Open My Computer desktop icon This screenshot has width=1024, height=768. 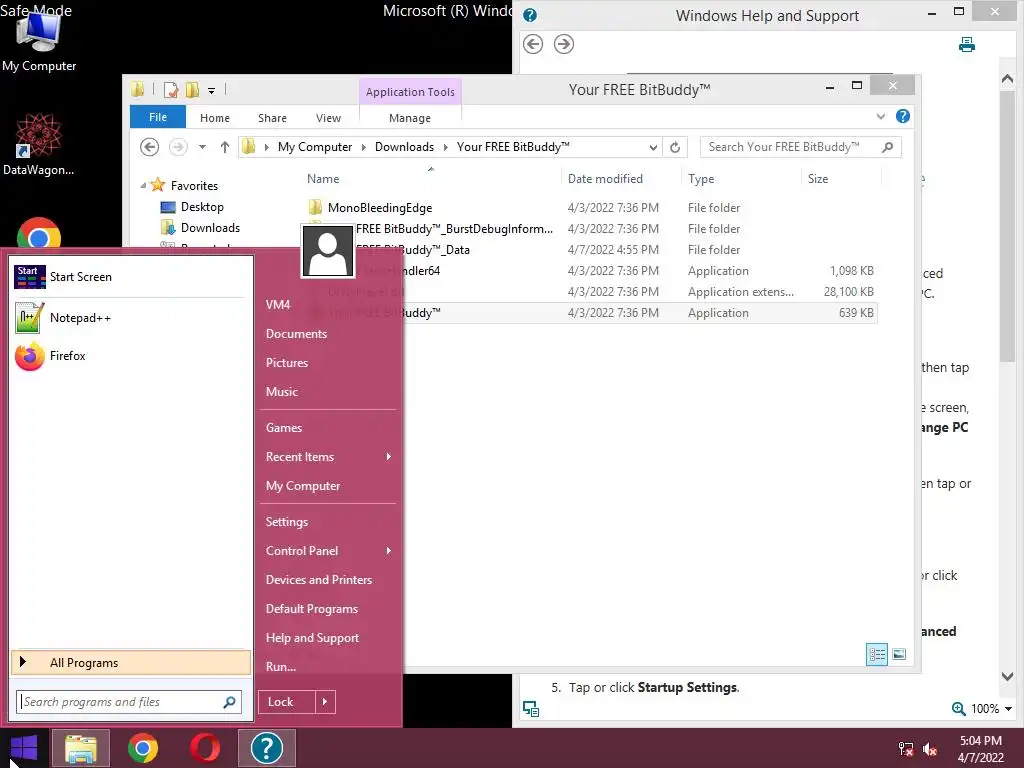coord(39,40)
